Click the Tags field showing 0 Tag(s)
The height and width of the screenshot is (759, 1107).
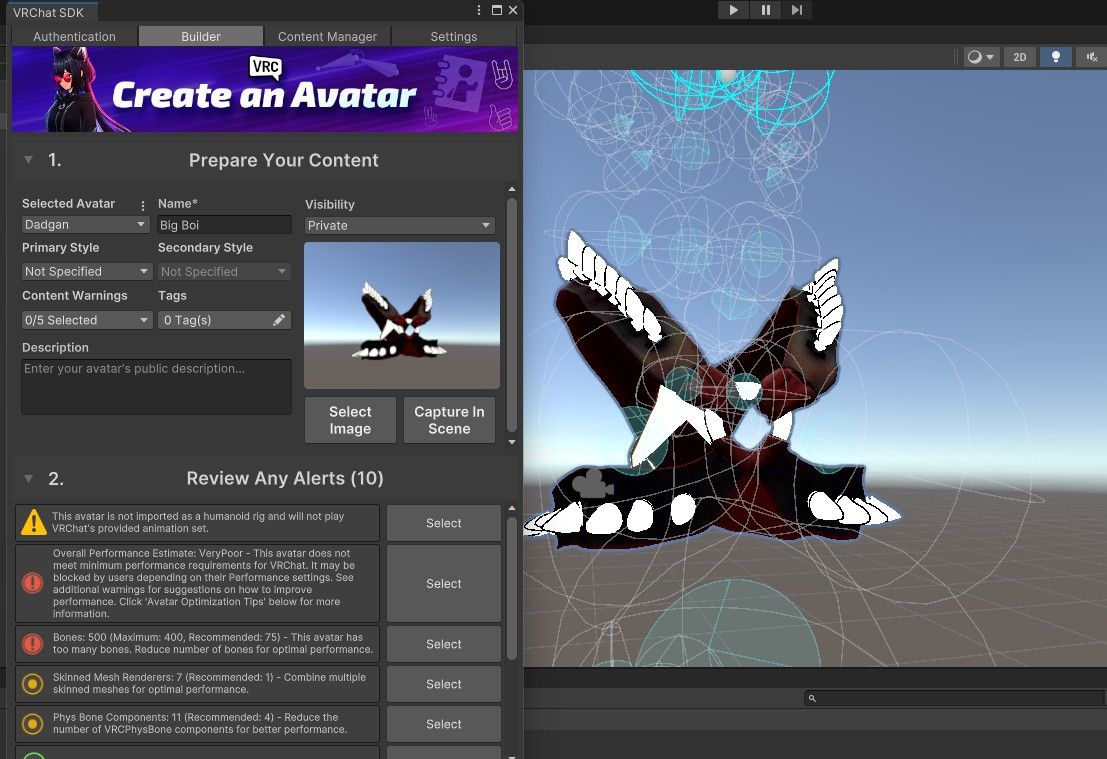coord(224,320)
